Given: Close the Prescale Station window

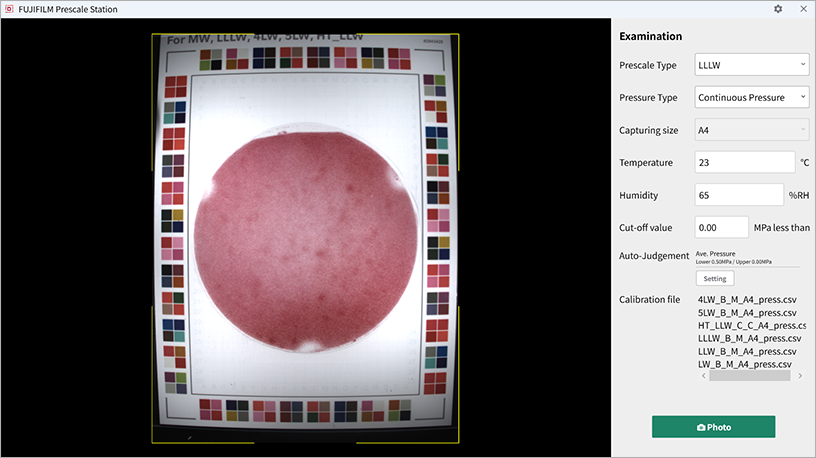Looking at the screenshot, I should [803, 9].
